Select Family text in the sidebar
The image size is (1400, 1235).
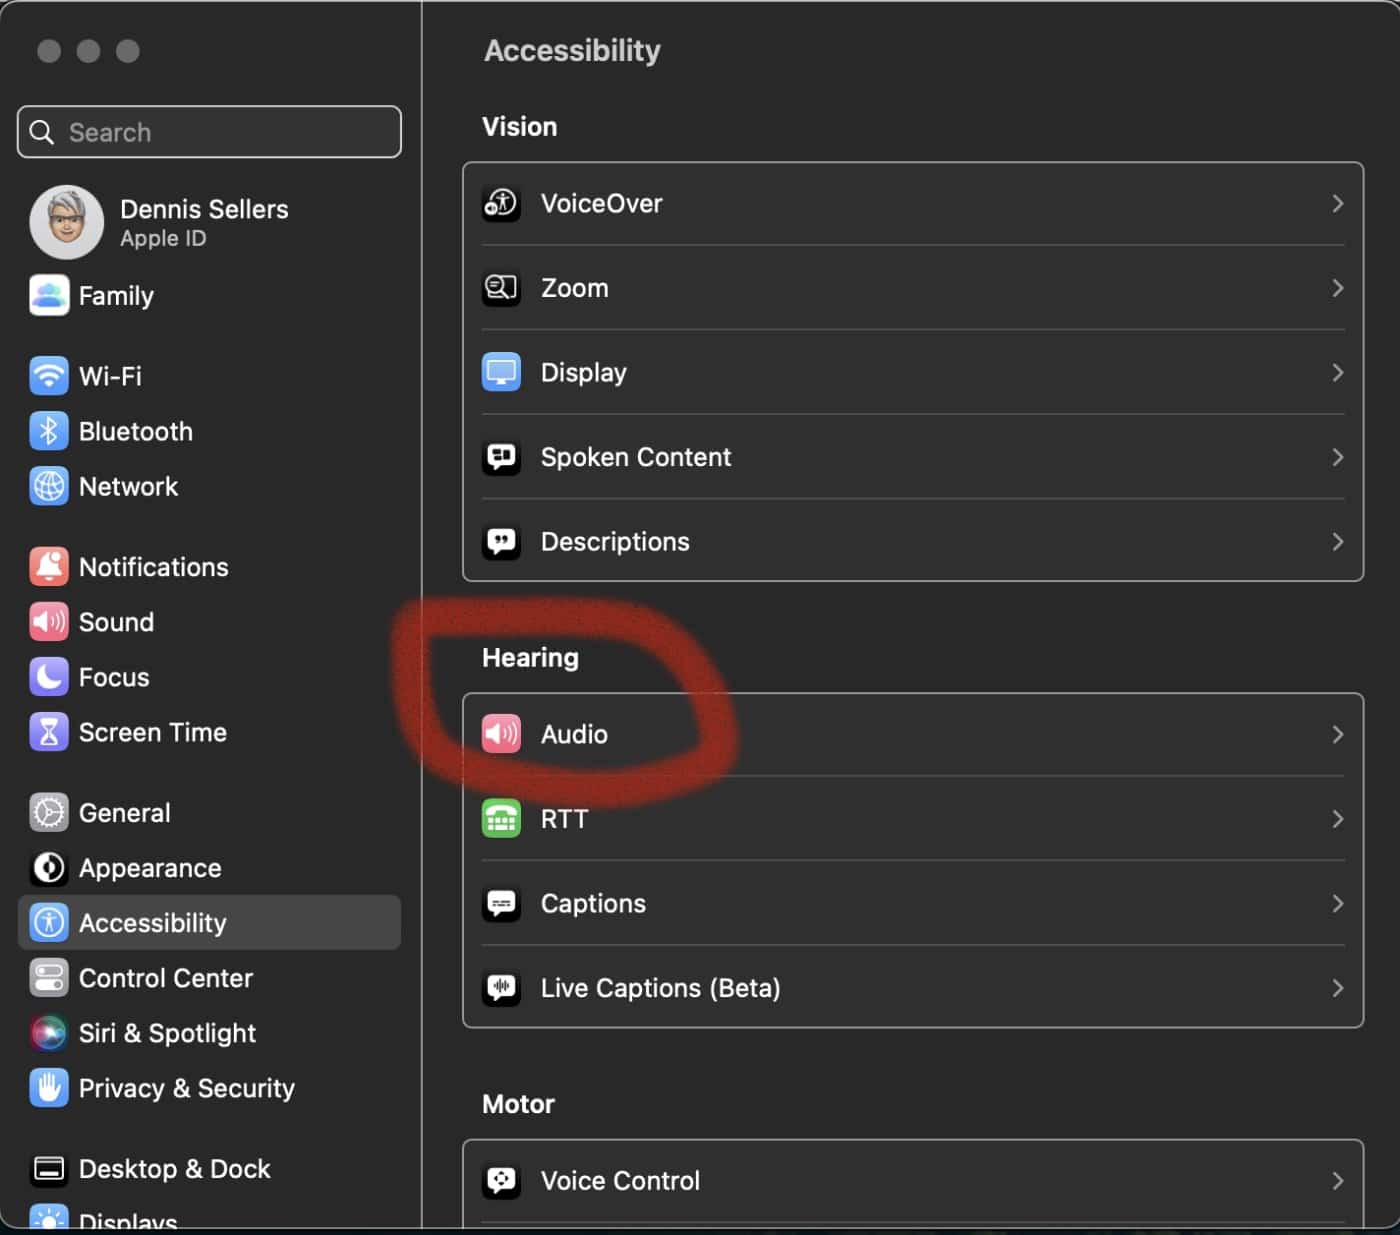pyautogui.click(x=116, y=296)
